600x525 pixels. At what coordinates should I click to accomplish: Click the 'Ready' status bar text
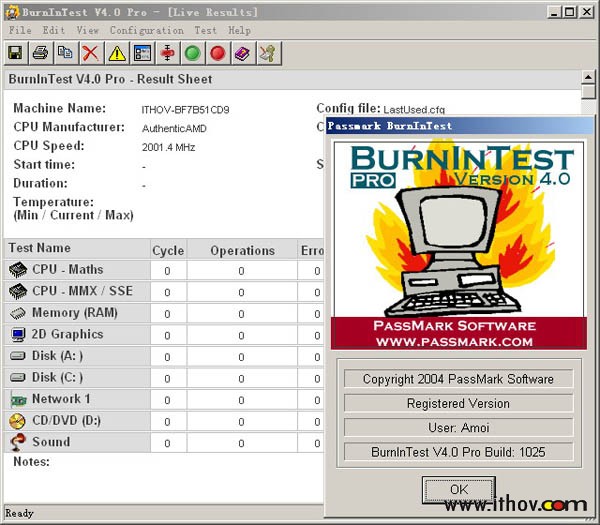point(20,513)
